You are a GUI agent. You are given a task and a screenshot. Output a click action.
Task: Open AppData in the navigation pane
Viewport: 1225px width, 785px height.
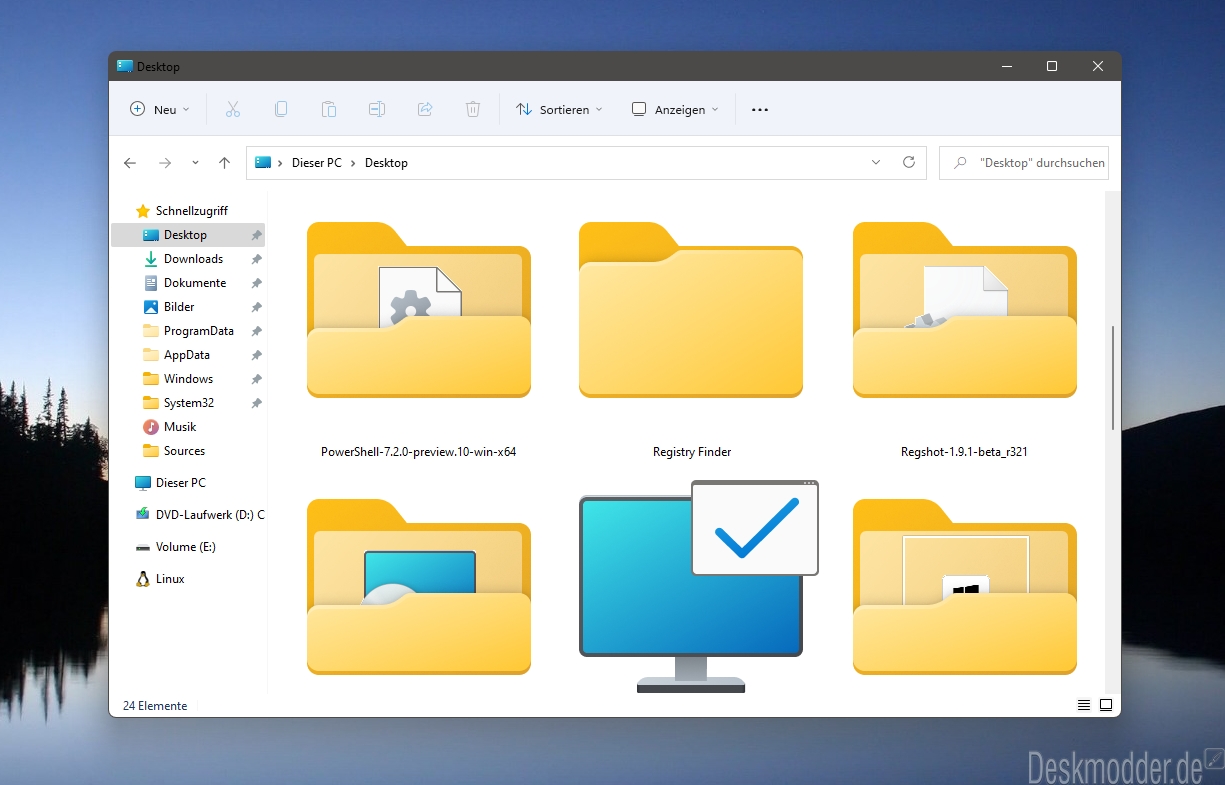188,355
